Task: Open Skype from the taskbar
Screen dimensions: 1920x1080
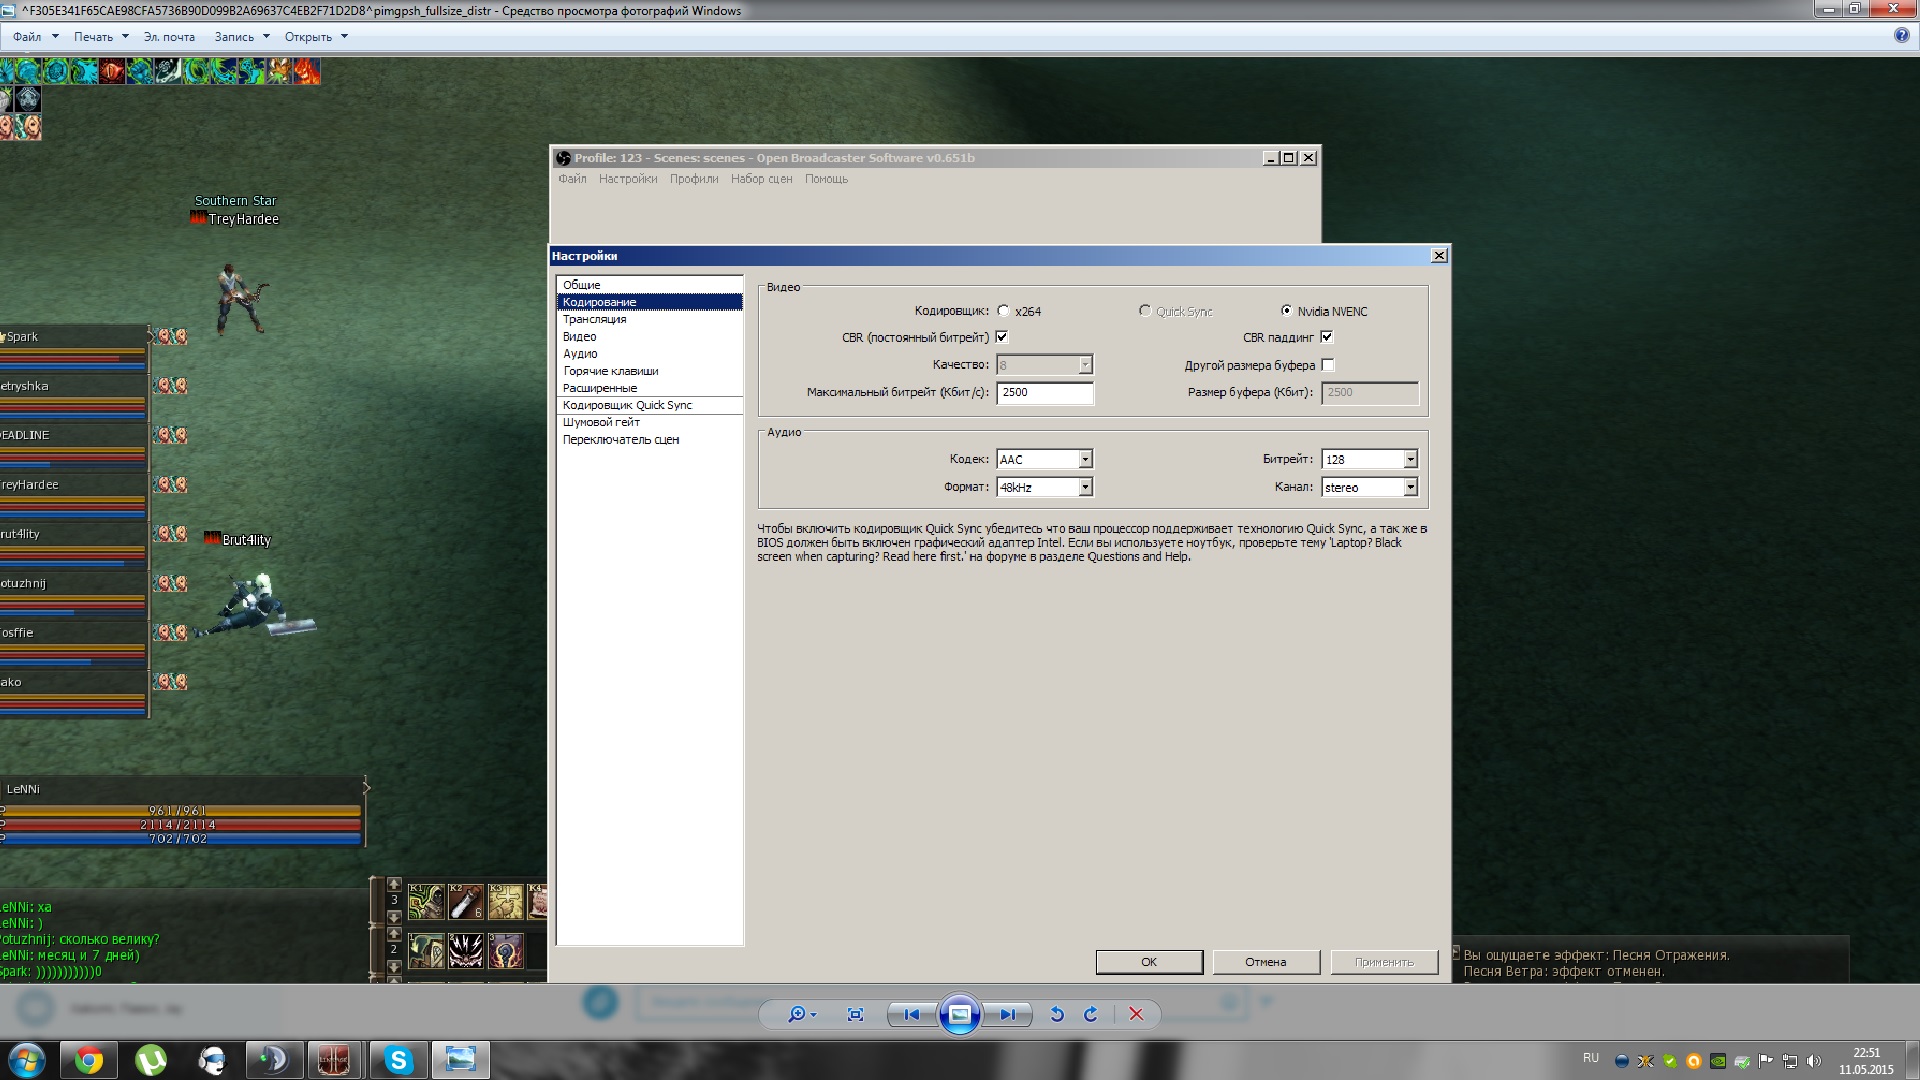Action: coord(399,1060)
